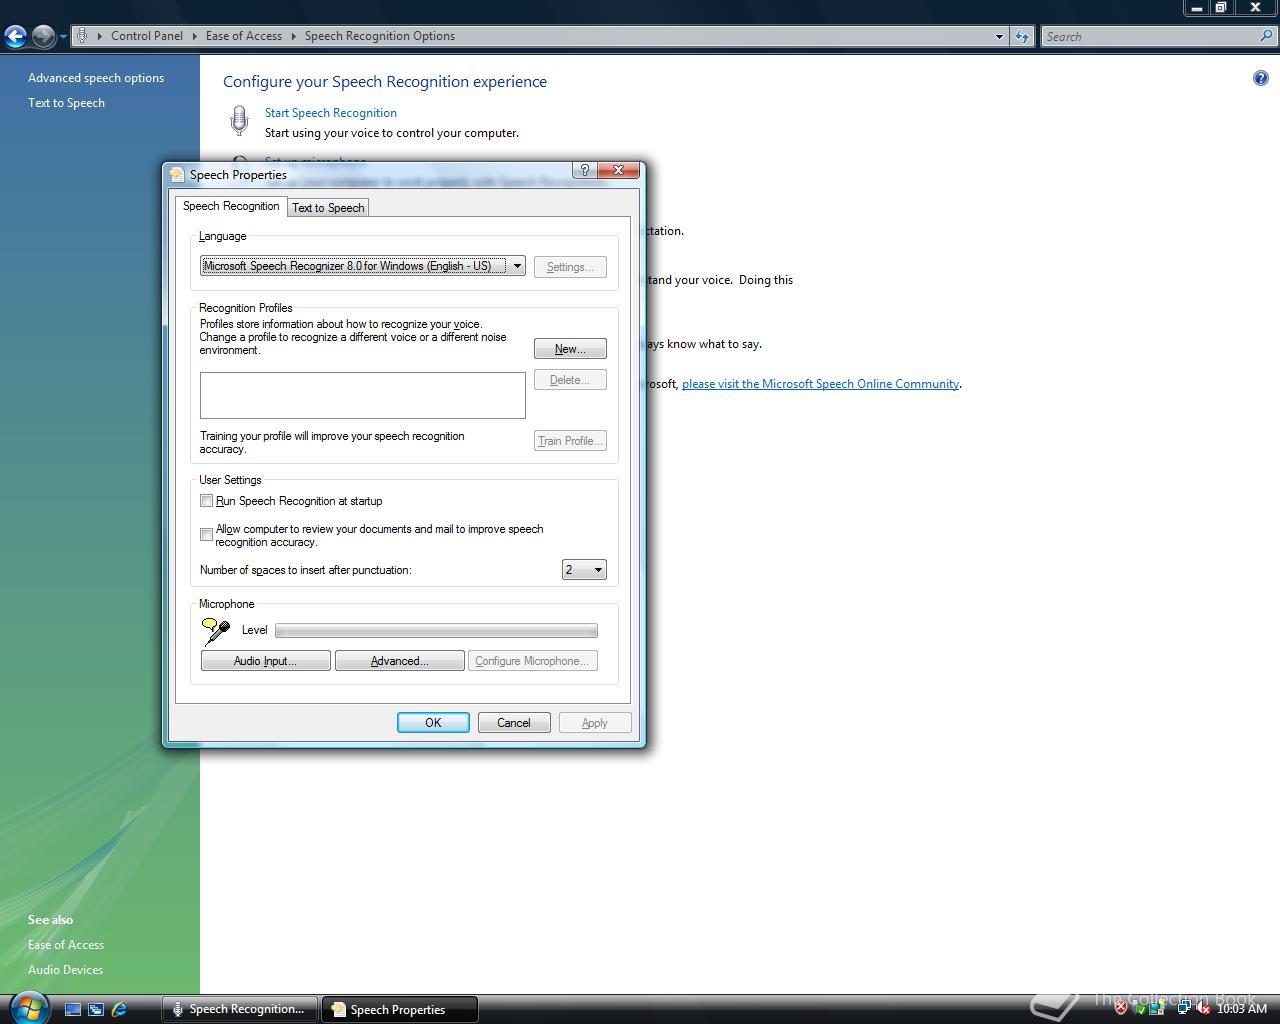Enable Run Speech Recognition at startup

coord(207,501)
